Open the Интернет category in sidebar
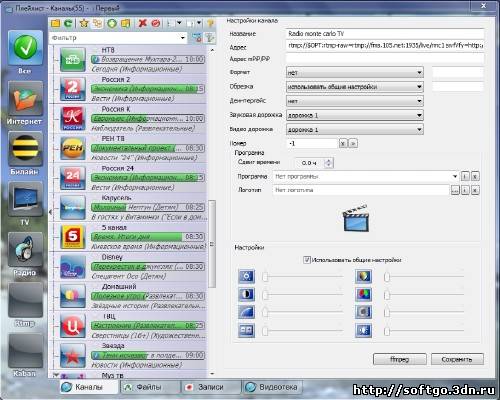The height and width of the screenshot is (400, 500). 25,99
